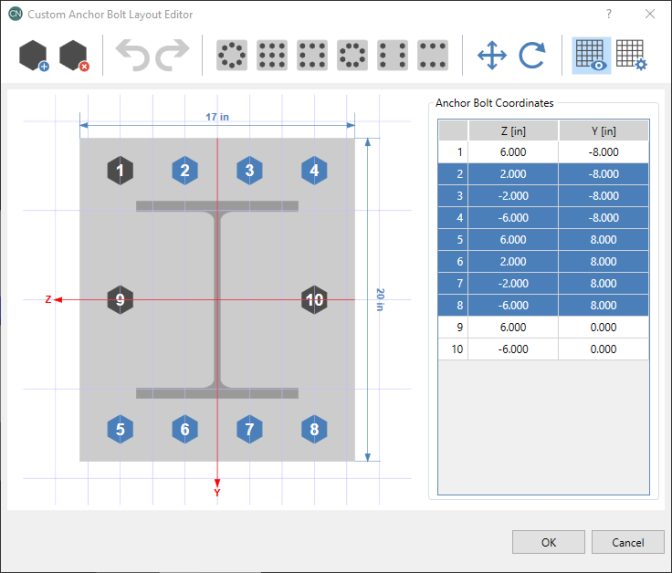Click the Y [in] column header
The image size is (672, 573).
603,131
